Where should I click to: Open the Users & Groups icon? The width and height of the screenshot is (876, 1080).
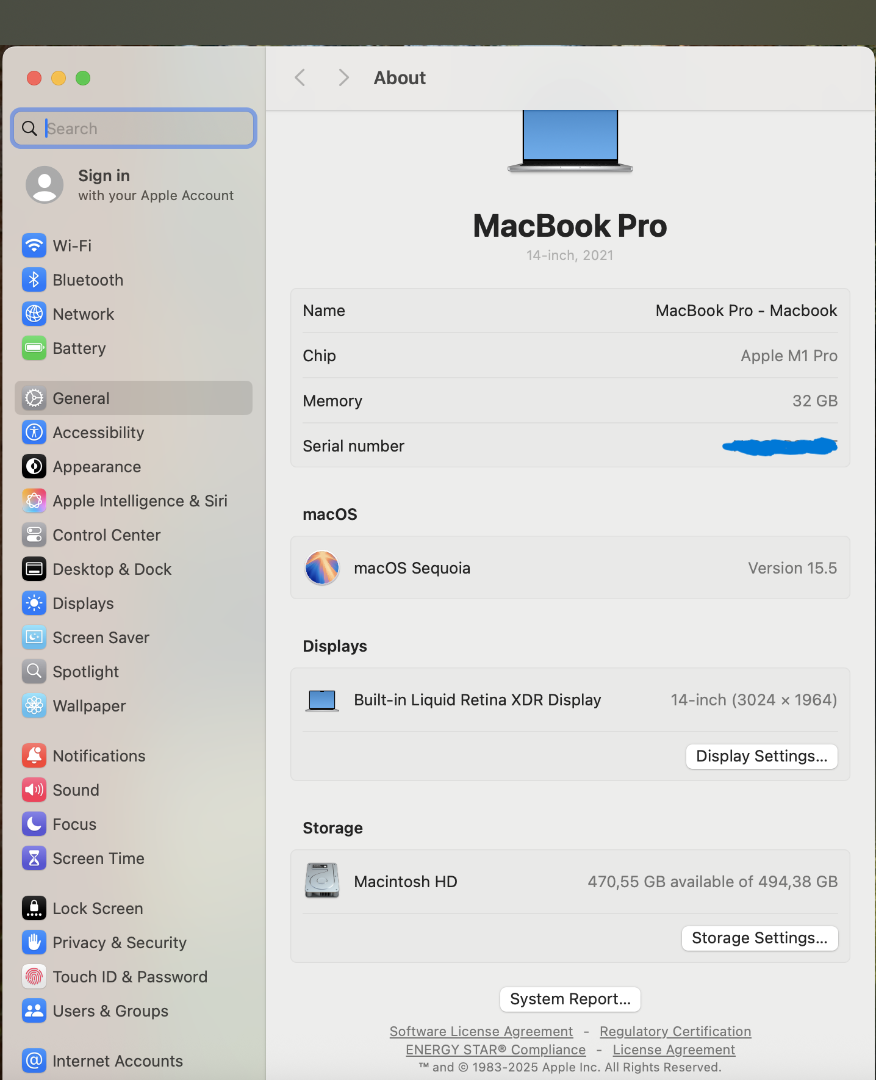point(34,1010)
